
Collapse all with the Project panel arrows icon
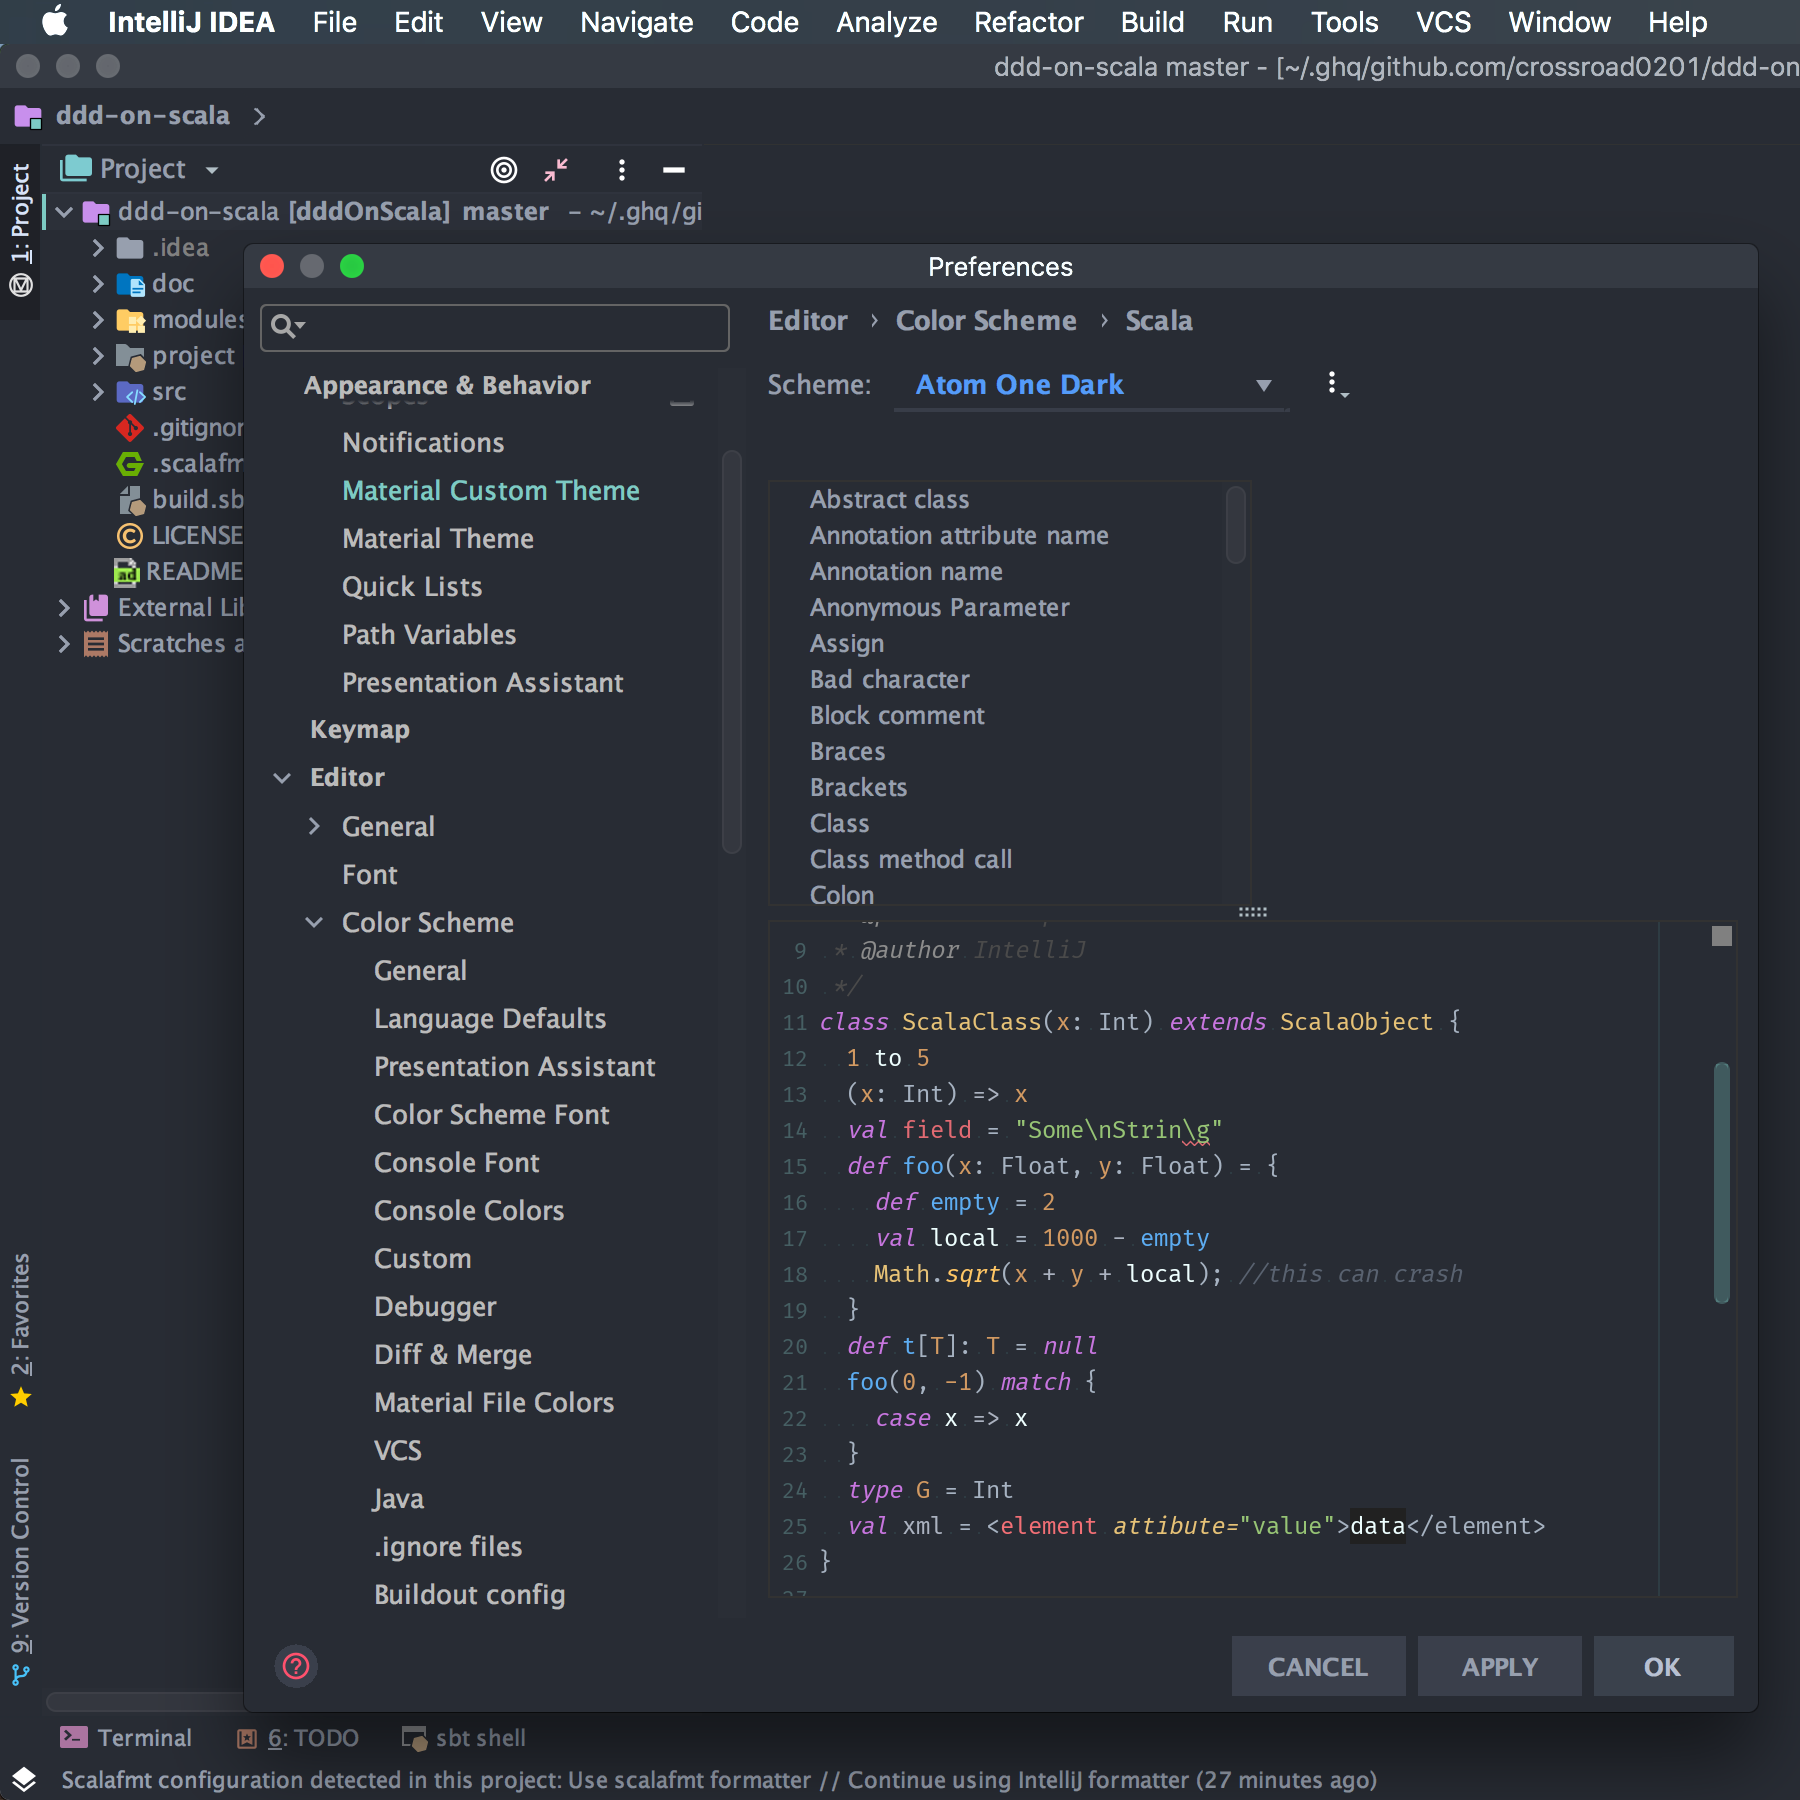[556, 170]
